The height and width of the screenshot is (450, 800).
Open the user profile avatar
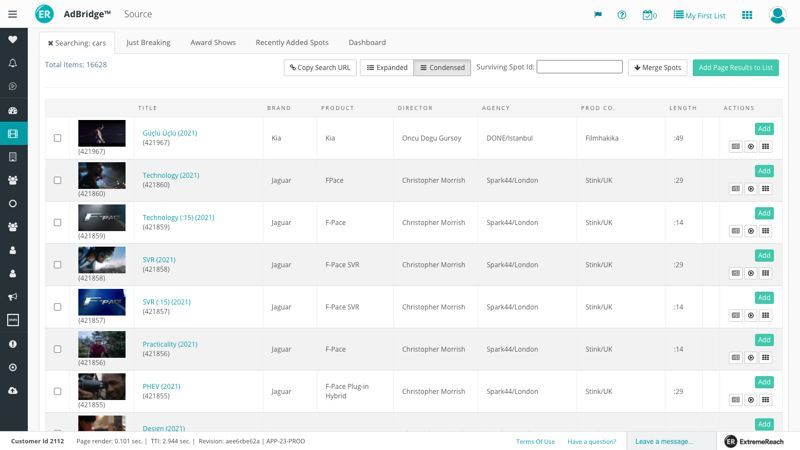coord(777,15)
